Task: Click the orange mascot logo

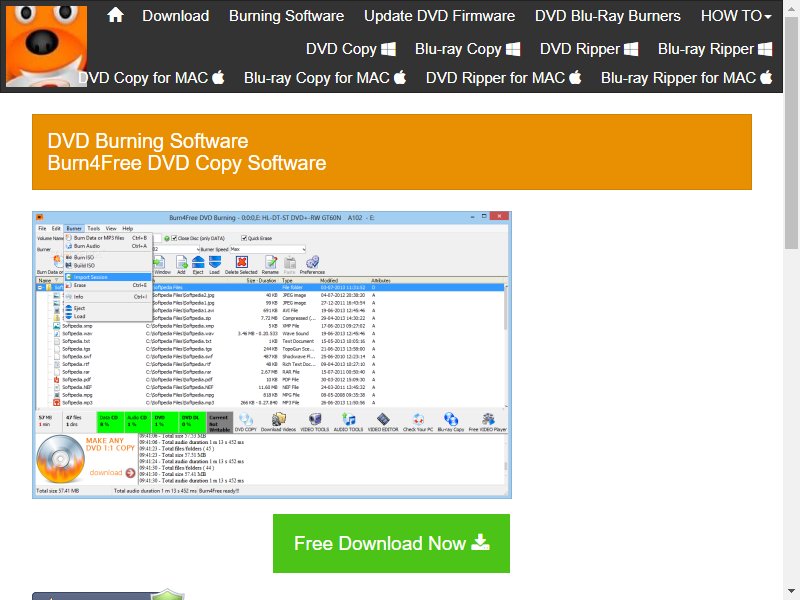Action: pyautogui.click(x=46, y=46)
